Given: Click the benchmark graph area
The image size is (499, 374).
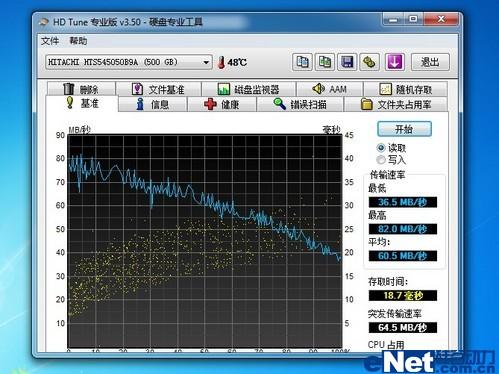Looking at the screenshot, I should point(205,241).
